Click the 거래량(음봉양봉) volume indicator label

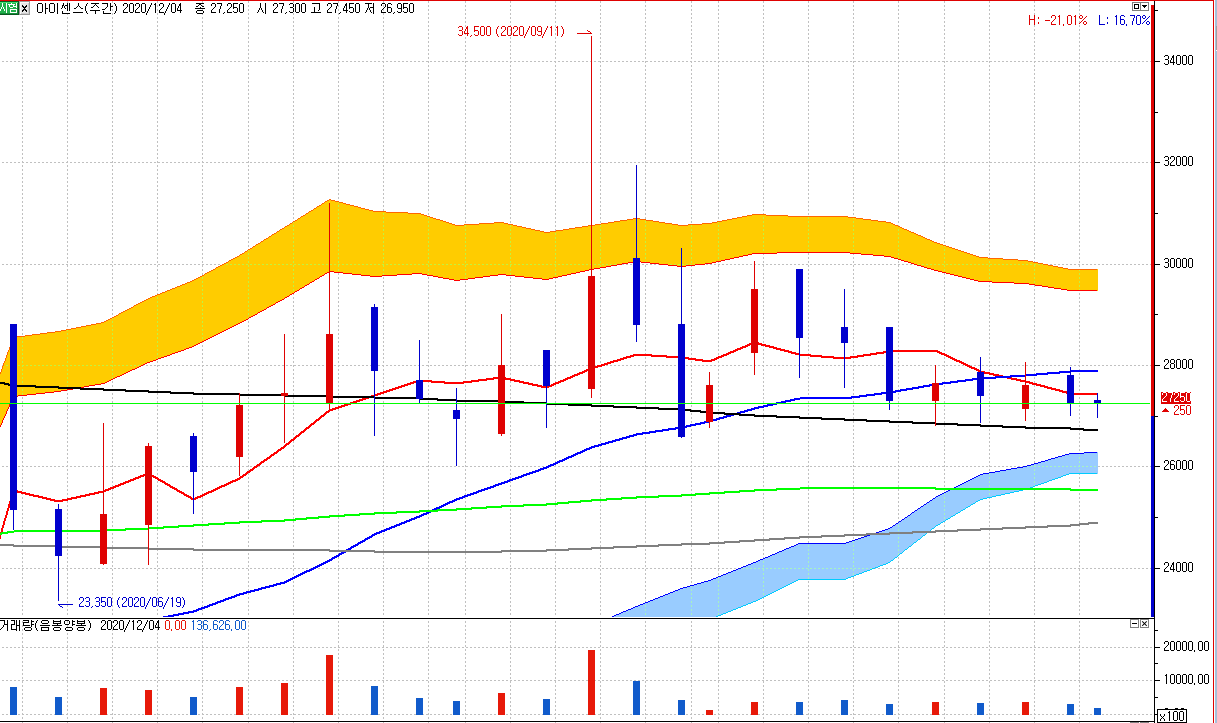[x=46, y=625]
